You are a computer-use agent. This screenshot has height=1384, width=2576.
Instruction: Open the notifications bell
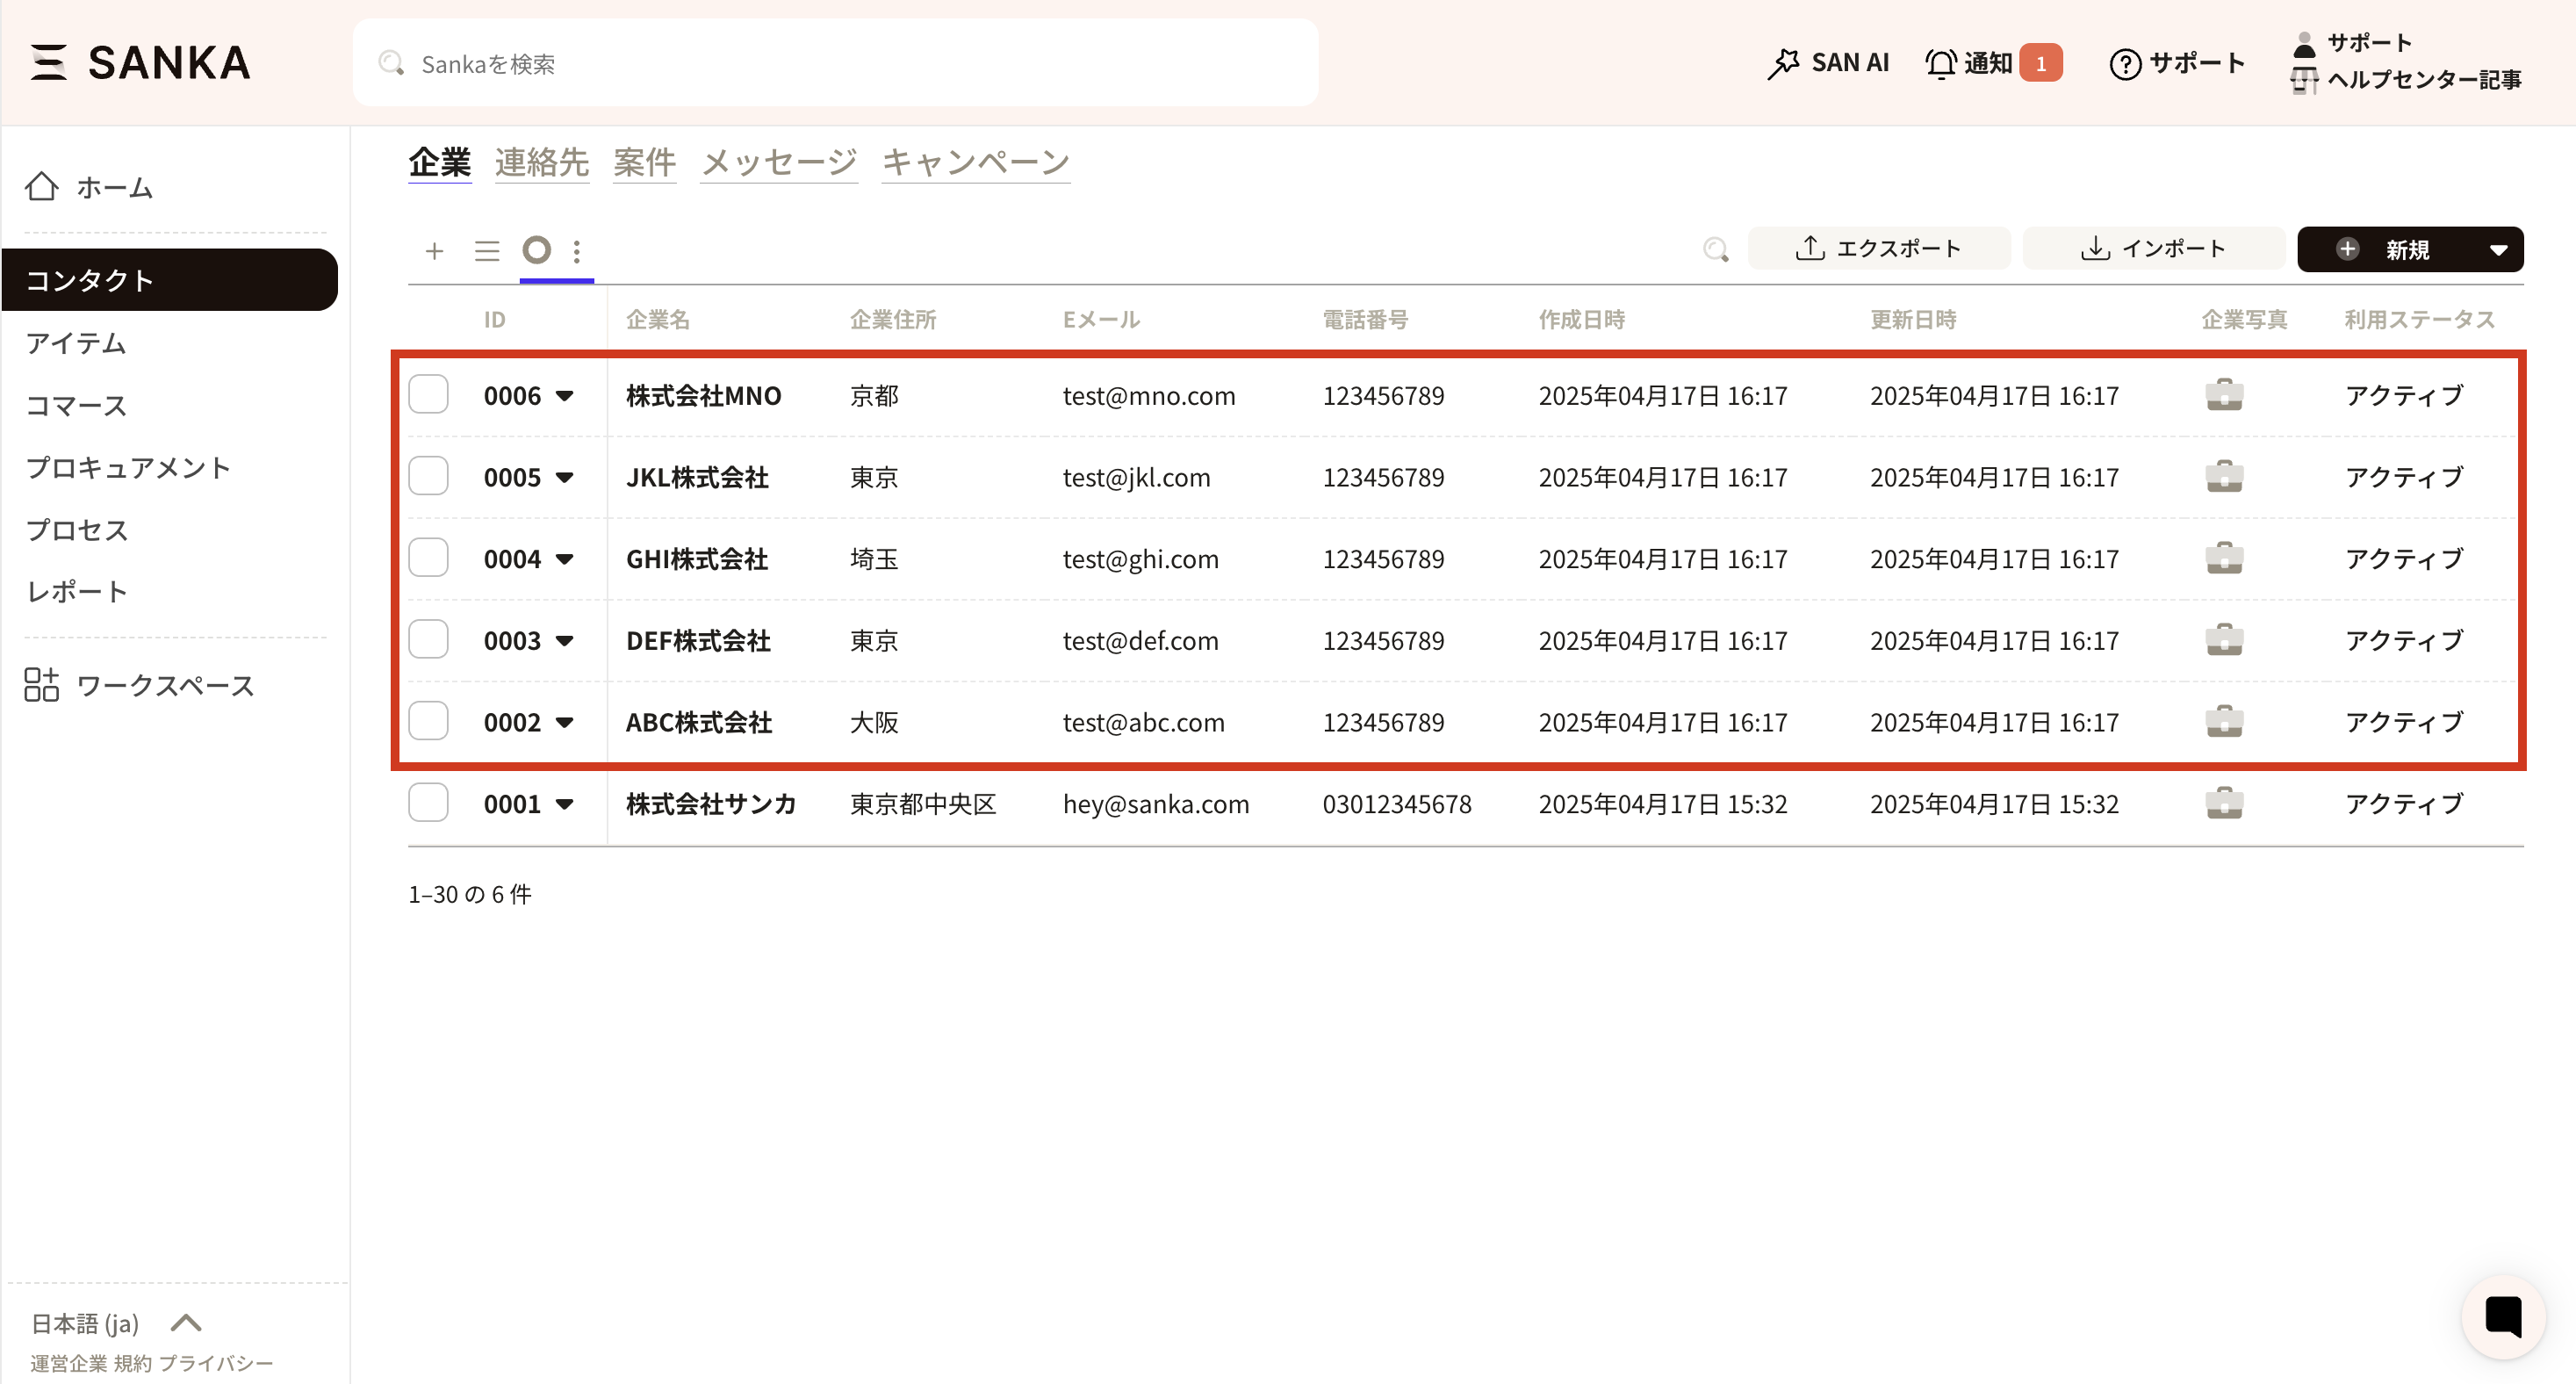1941,63
